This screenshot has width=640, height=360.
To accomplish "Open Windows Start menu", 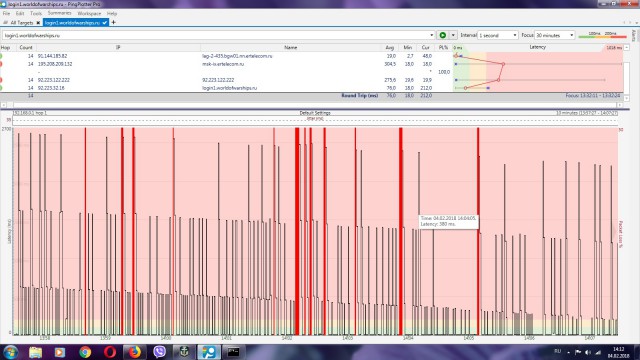I will [x=10, y=352].
